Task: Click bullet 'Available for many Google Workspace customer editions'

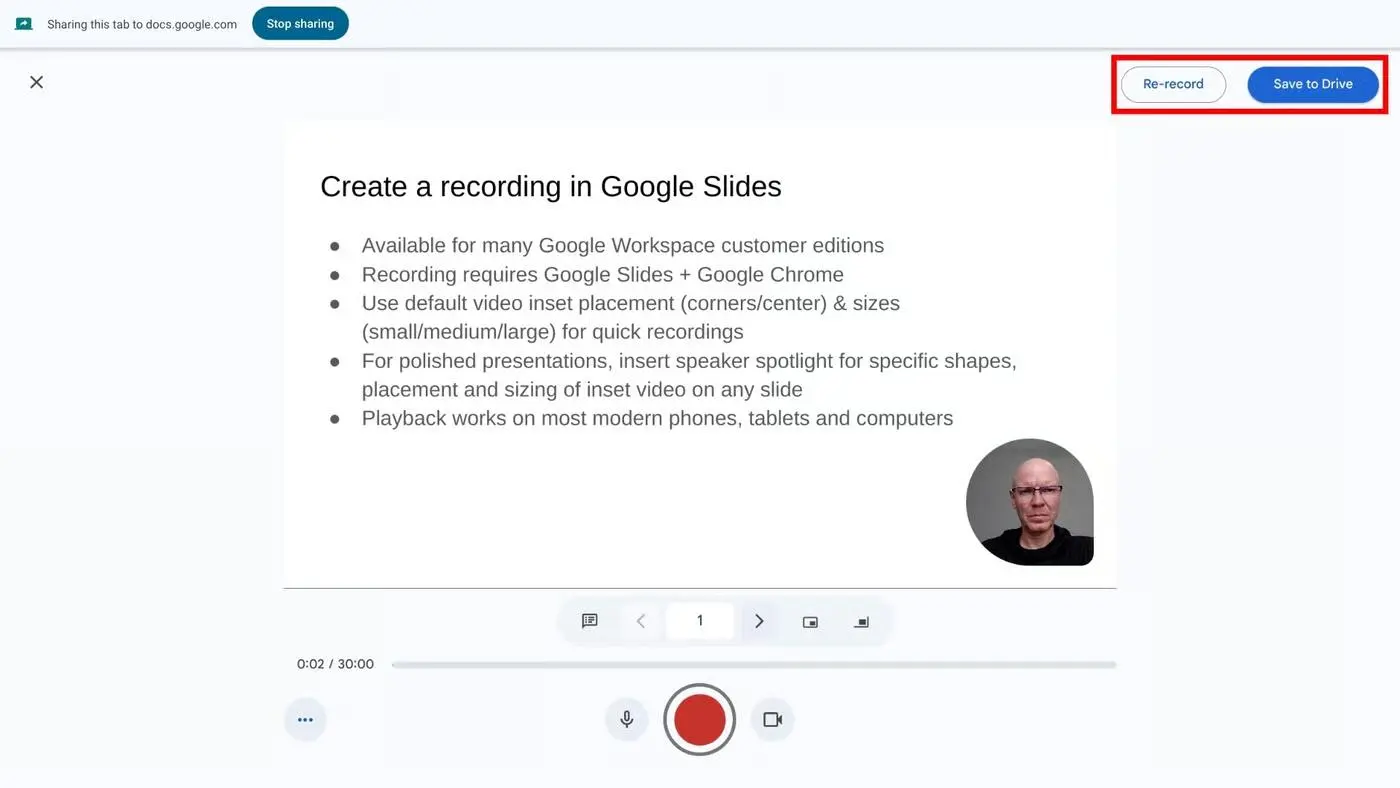Action: 623,245
